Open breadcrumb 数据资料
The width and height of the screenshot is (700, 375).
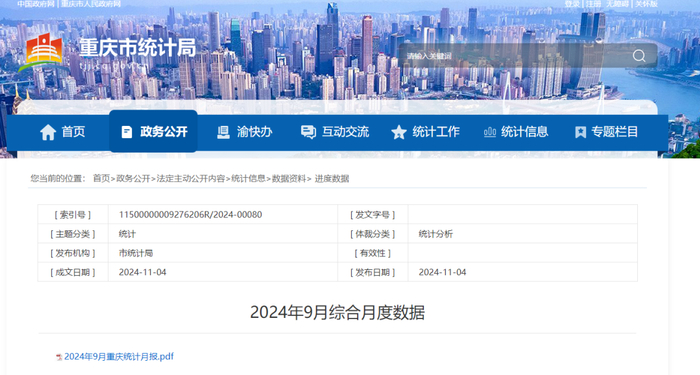[289, 179]
